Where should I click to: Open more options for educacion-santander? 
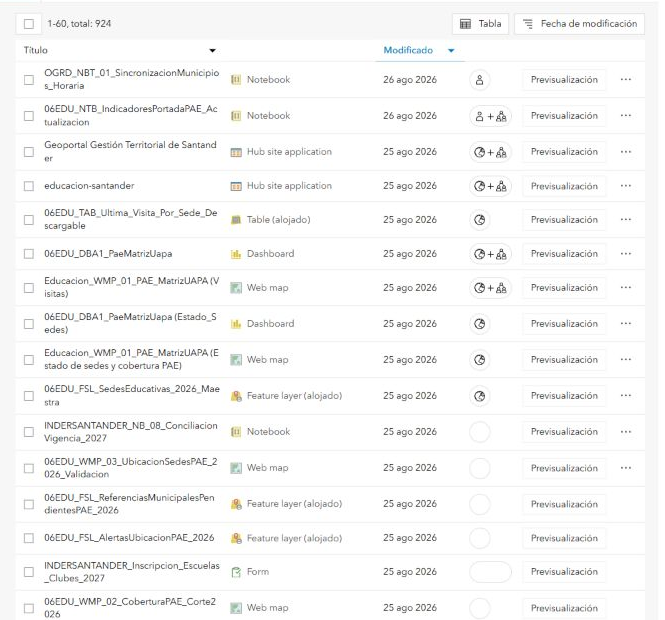tap(626, 186)
